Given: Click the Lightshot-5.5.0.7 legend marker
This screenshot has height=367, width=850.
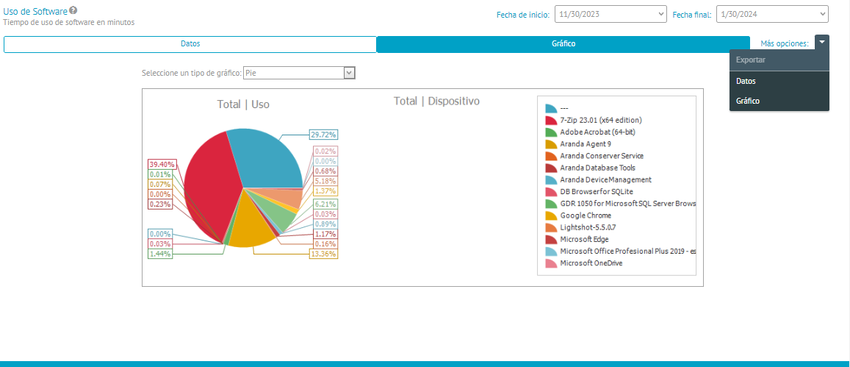Looking at the screenshot, I should coord(551,228).
